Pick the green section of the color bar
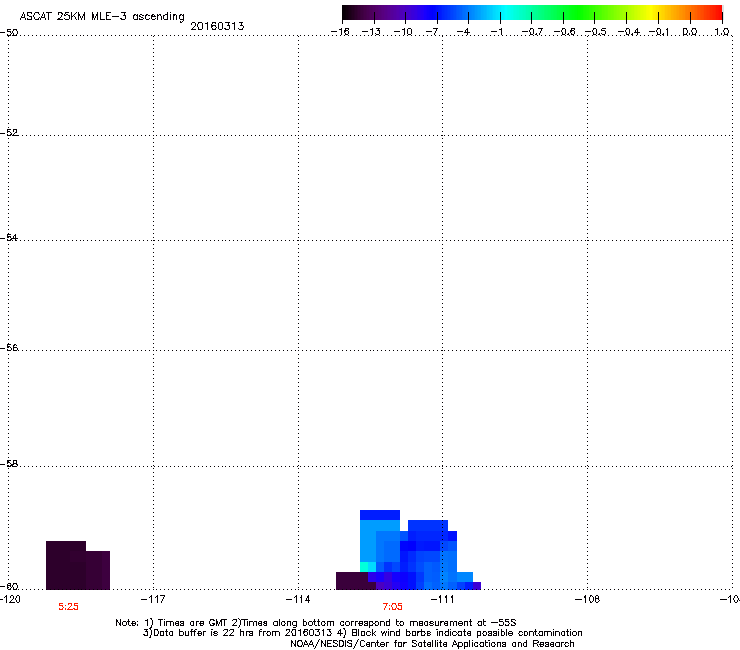The width and height of the screenshot is (740, 650). [580, 13]
